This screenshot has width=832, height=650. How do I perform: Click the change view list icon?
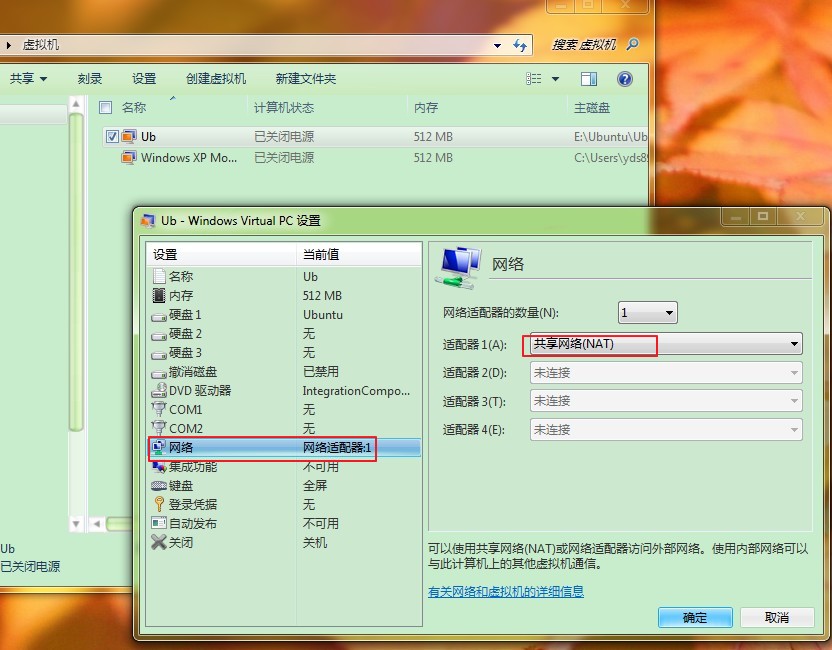pos(533,79)
